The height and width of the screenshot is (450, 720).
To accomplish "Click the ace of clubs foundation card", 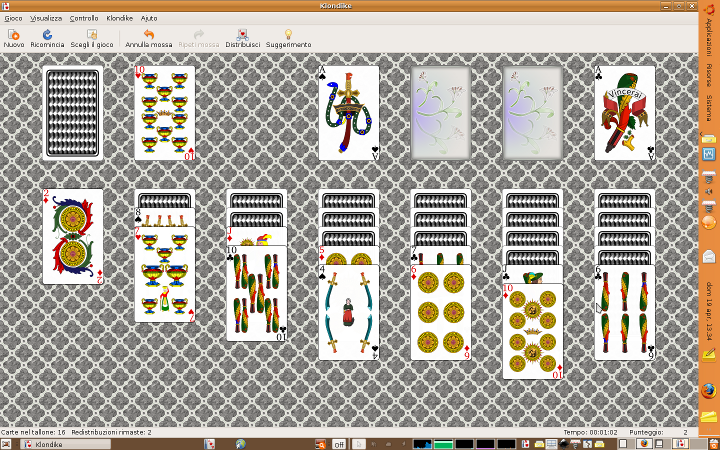I will [x=624, y=113].
